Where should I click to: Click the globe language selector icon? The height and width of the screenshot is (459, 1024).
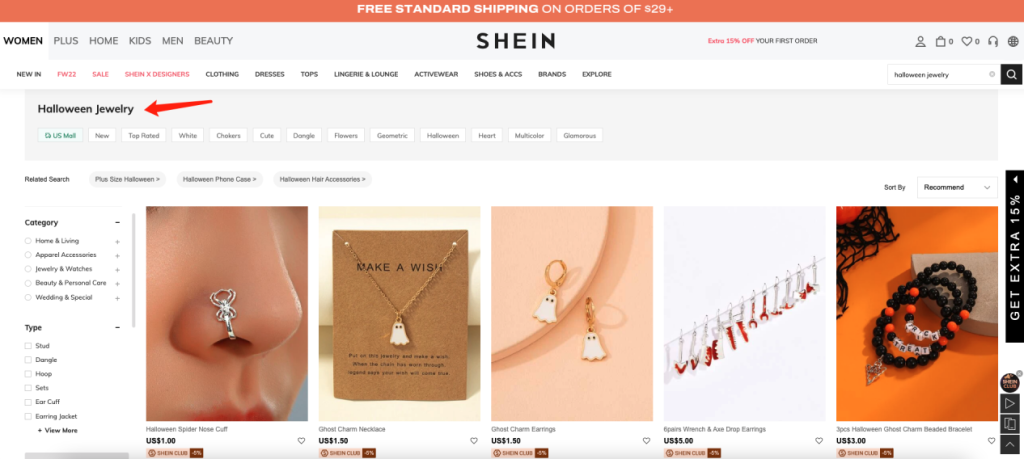click(x=1012, y=41)
